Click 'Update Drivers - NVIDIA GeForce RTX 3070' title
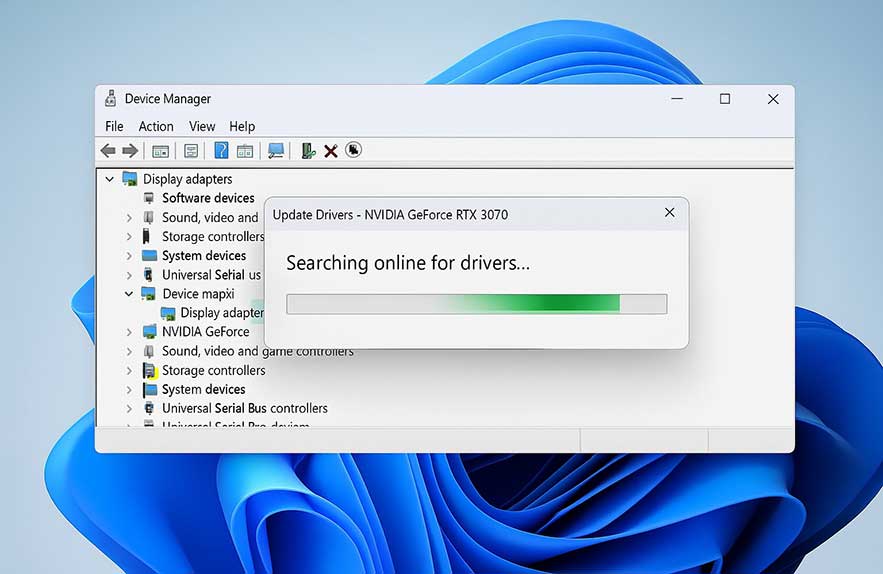The image size is (883, 574). point(390,215)
